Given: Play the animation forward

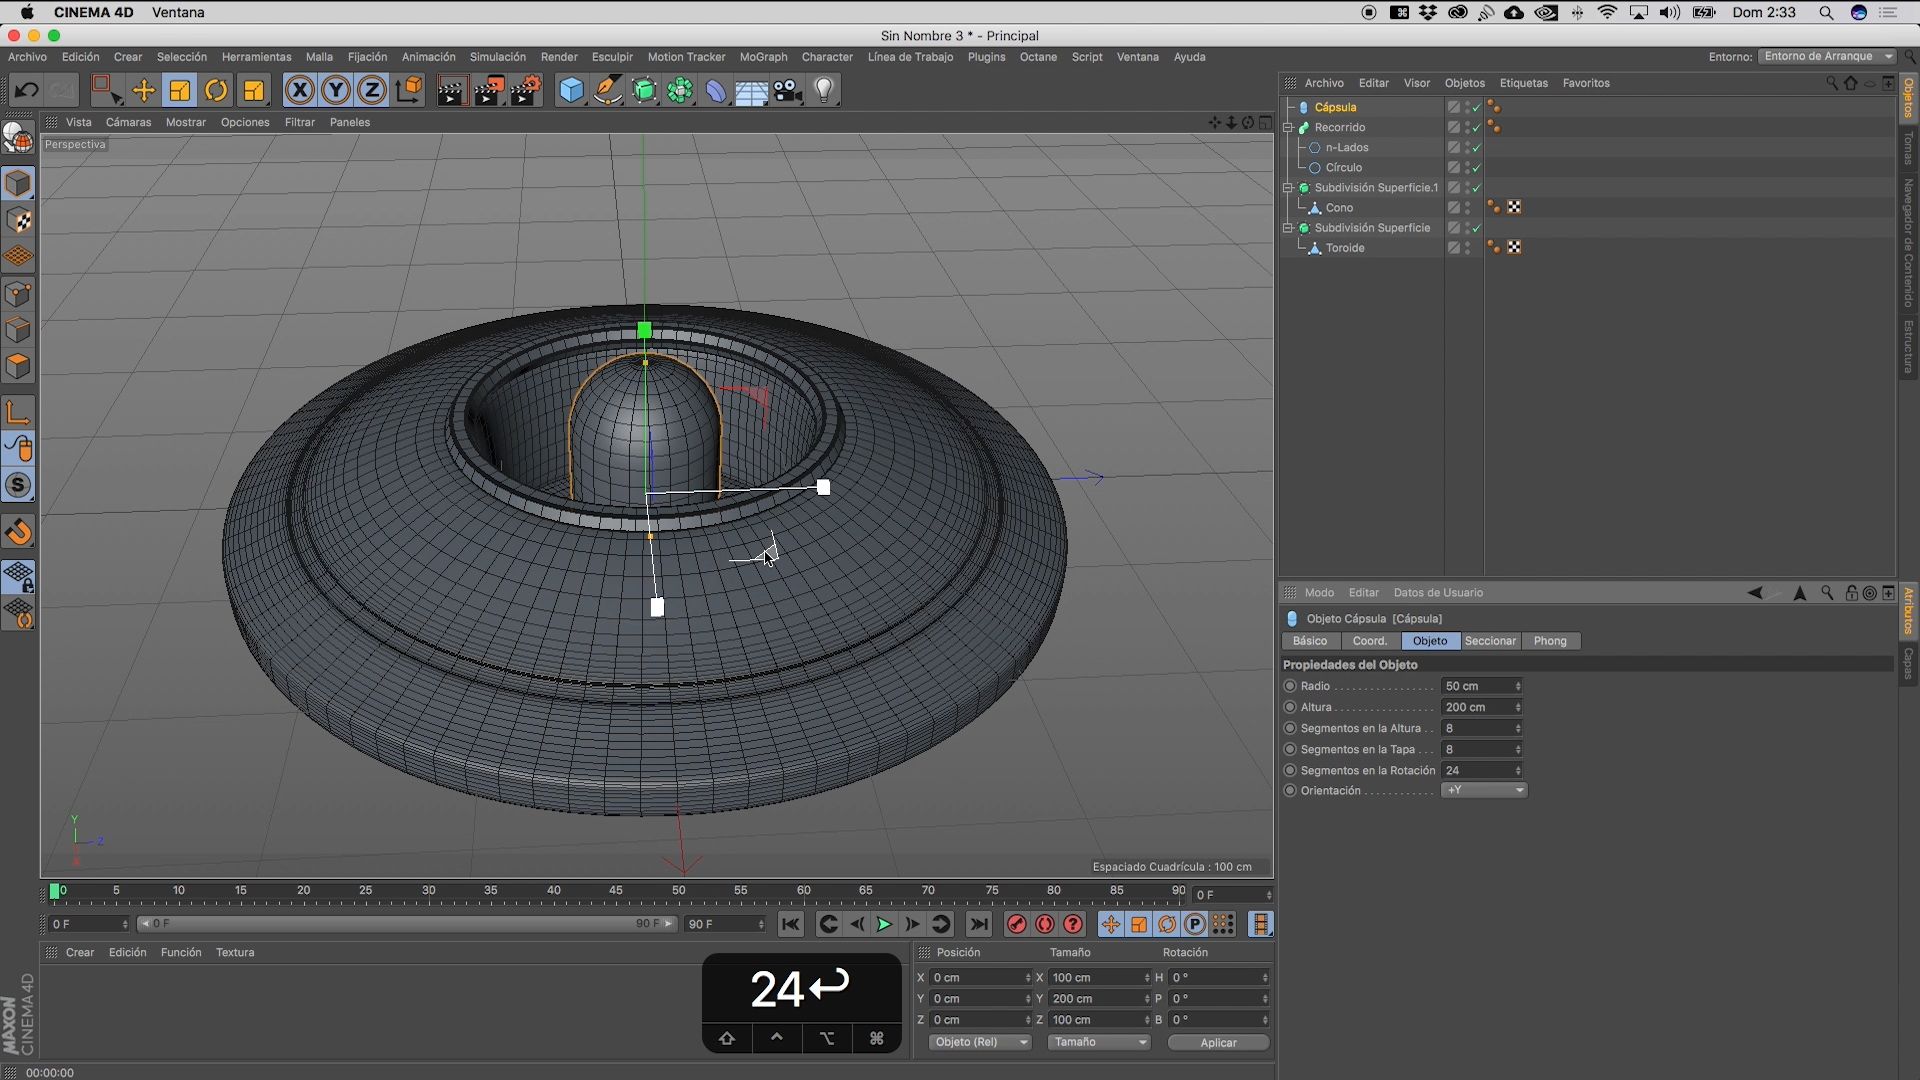Looking at the screenshot, I should pos(884,924).
